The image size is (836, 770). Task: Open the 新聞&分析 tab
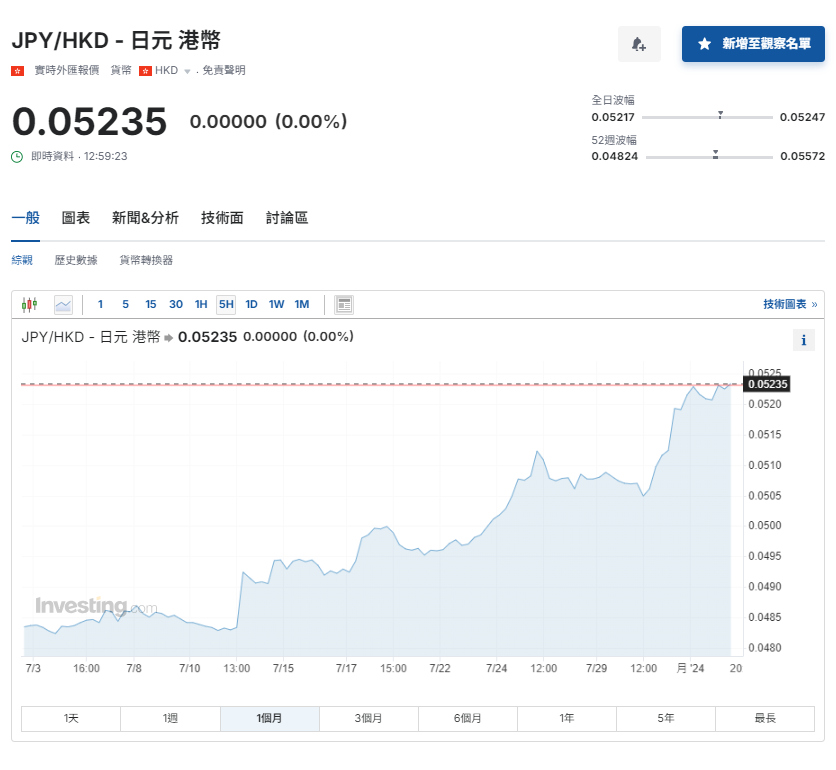point(144,217)
